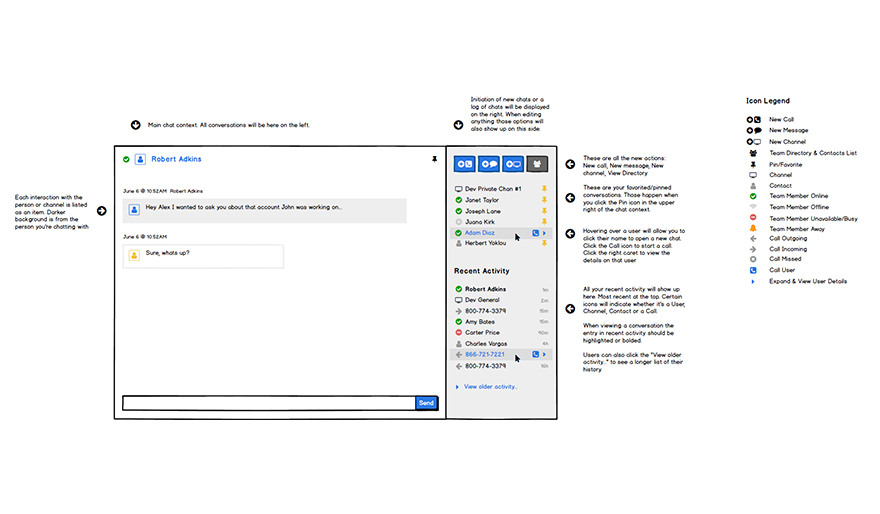Start a New Call from the action bar
This screenshot has height=514, width=880.
pos(464,164)
